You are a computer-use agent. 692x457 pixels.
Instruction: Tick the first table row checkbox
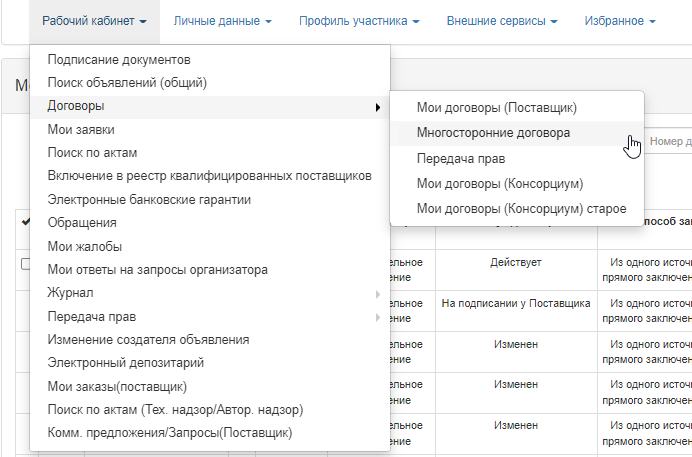pyautogui.click(x=25, y=262)
